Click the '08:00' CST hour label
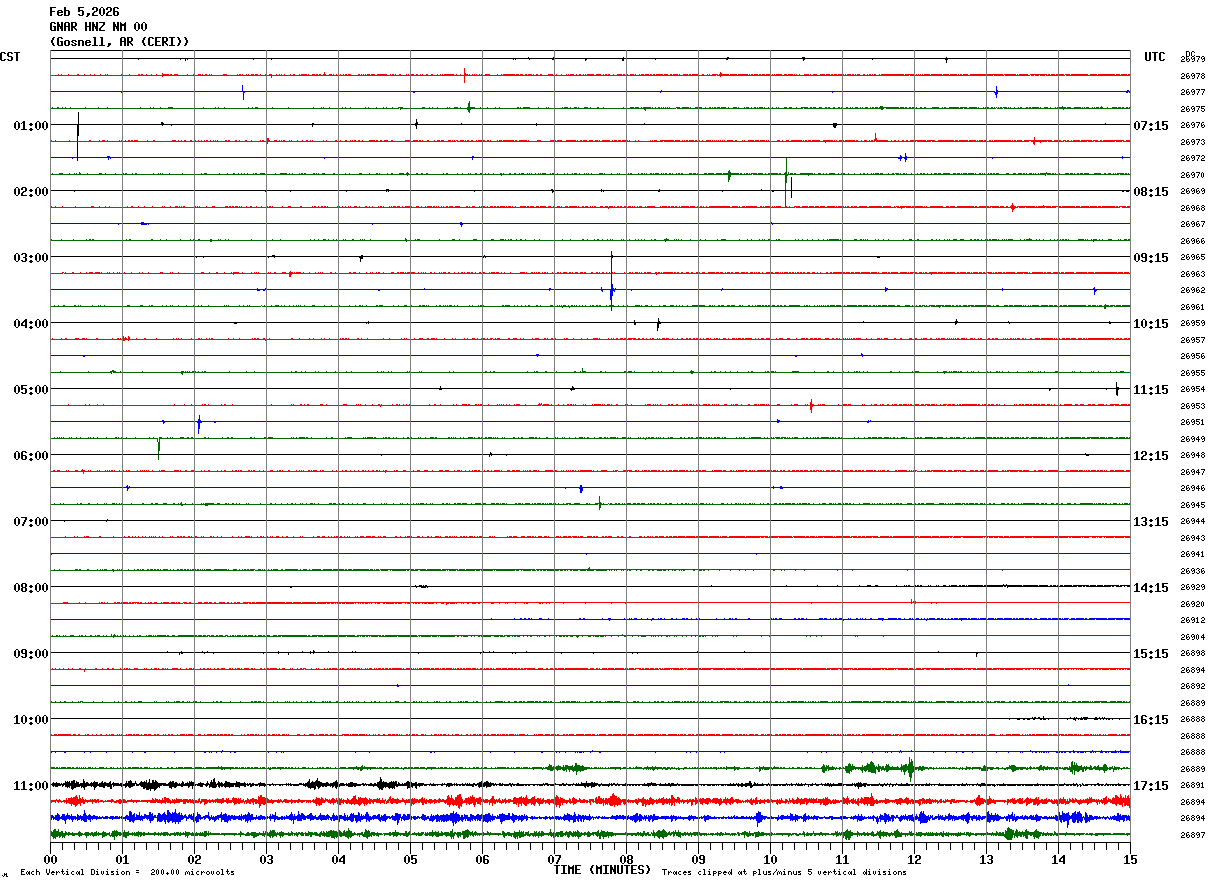The width and height of the screenshot is (1210, 886). click(x=31, y=588)
